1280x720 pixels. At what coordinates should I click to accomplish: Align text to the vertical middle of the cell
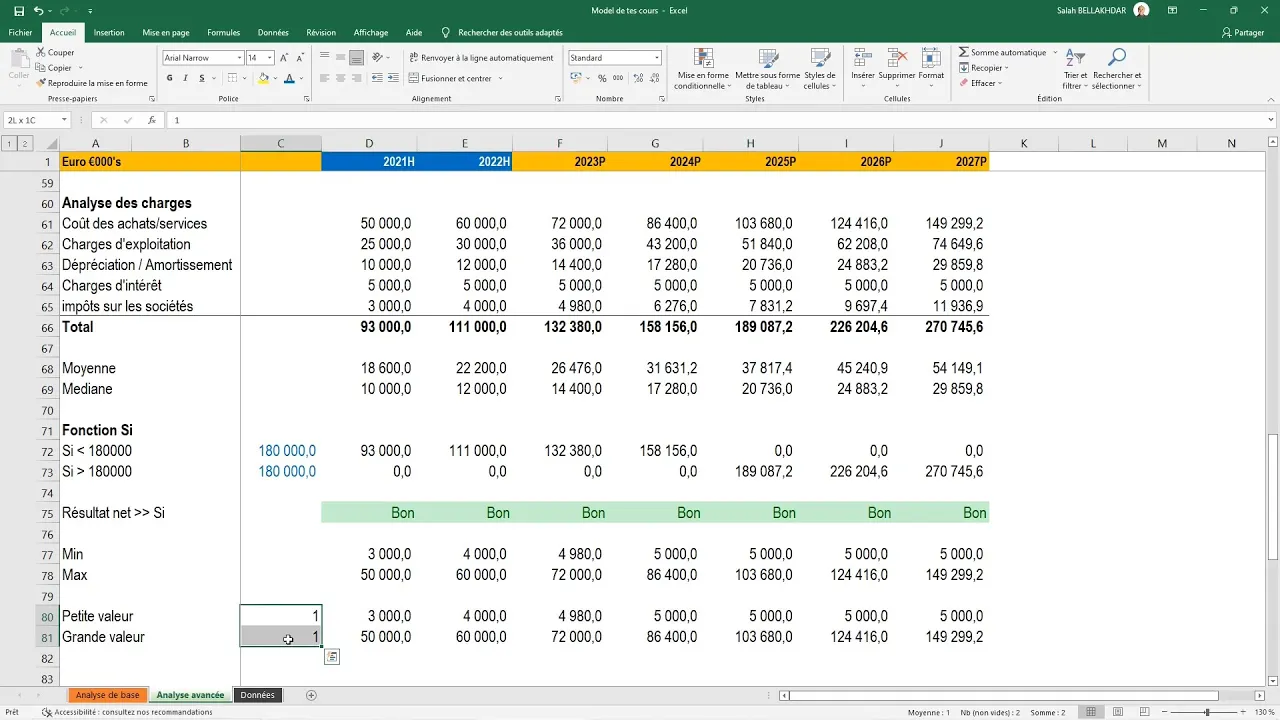[340, 58]
